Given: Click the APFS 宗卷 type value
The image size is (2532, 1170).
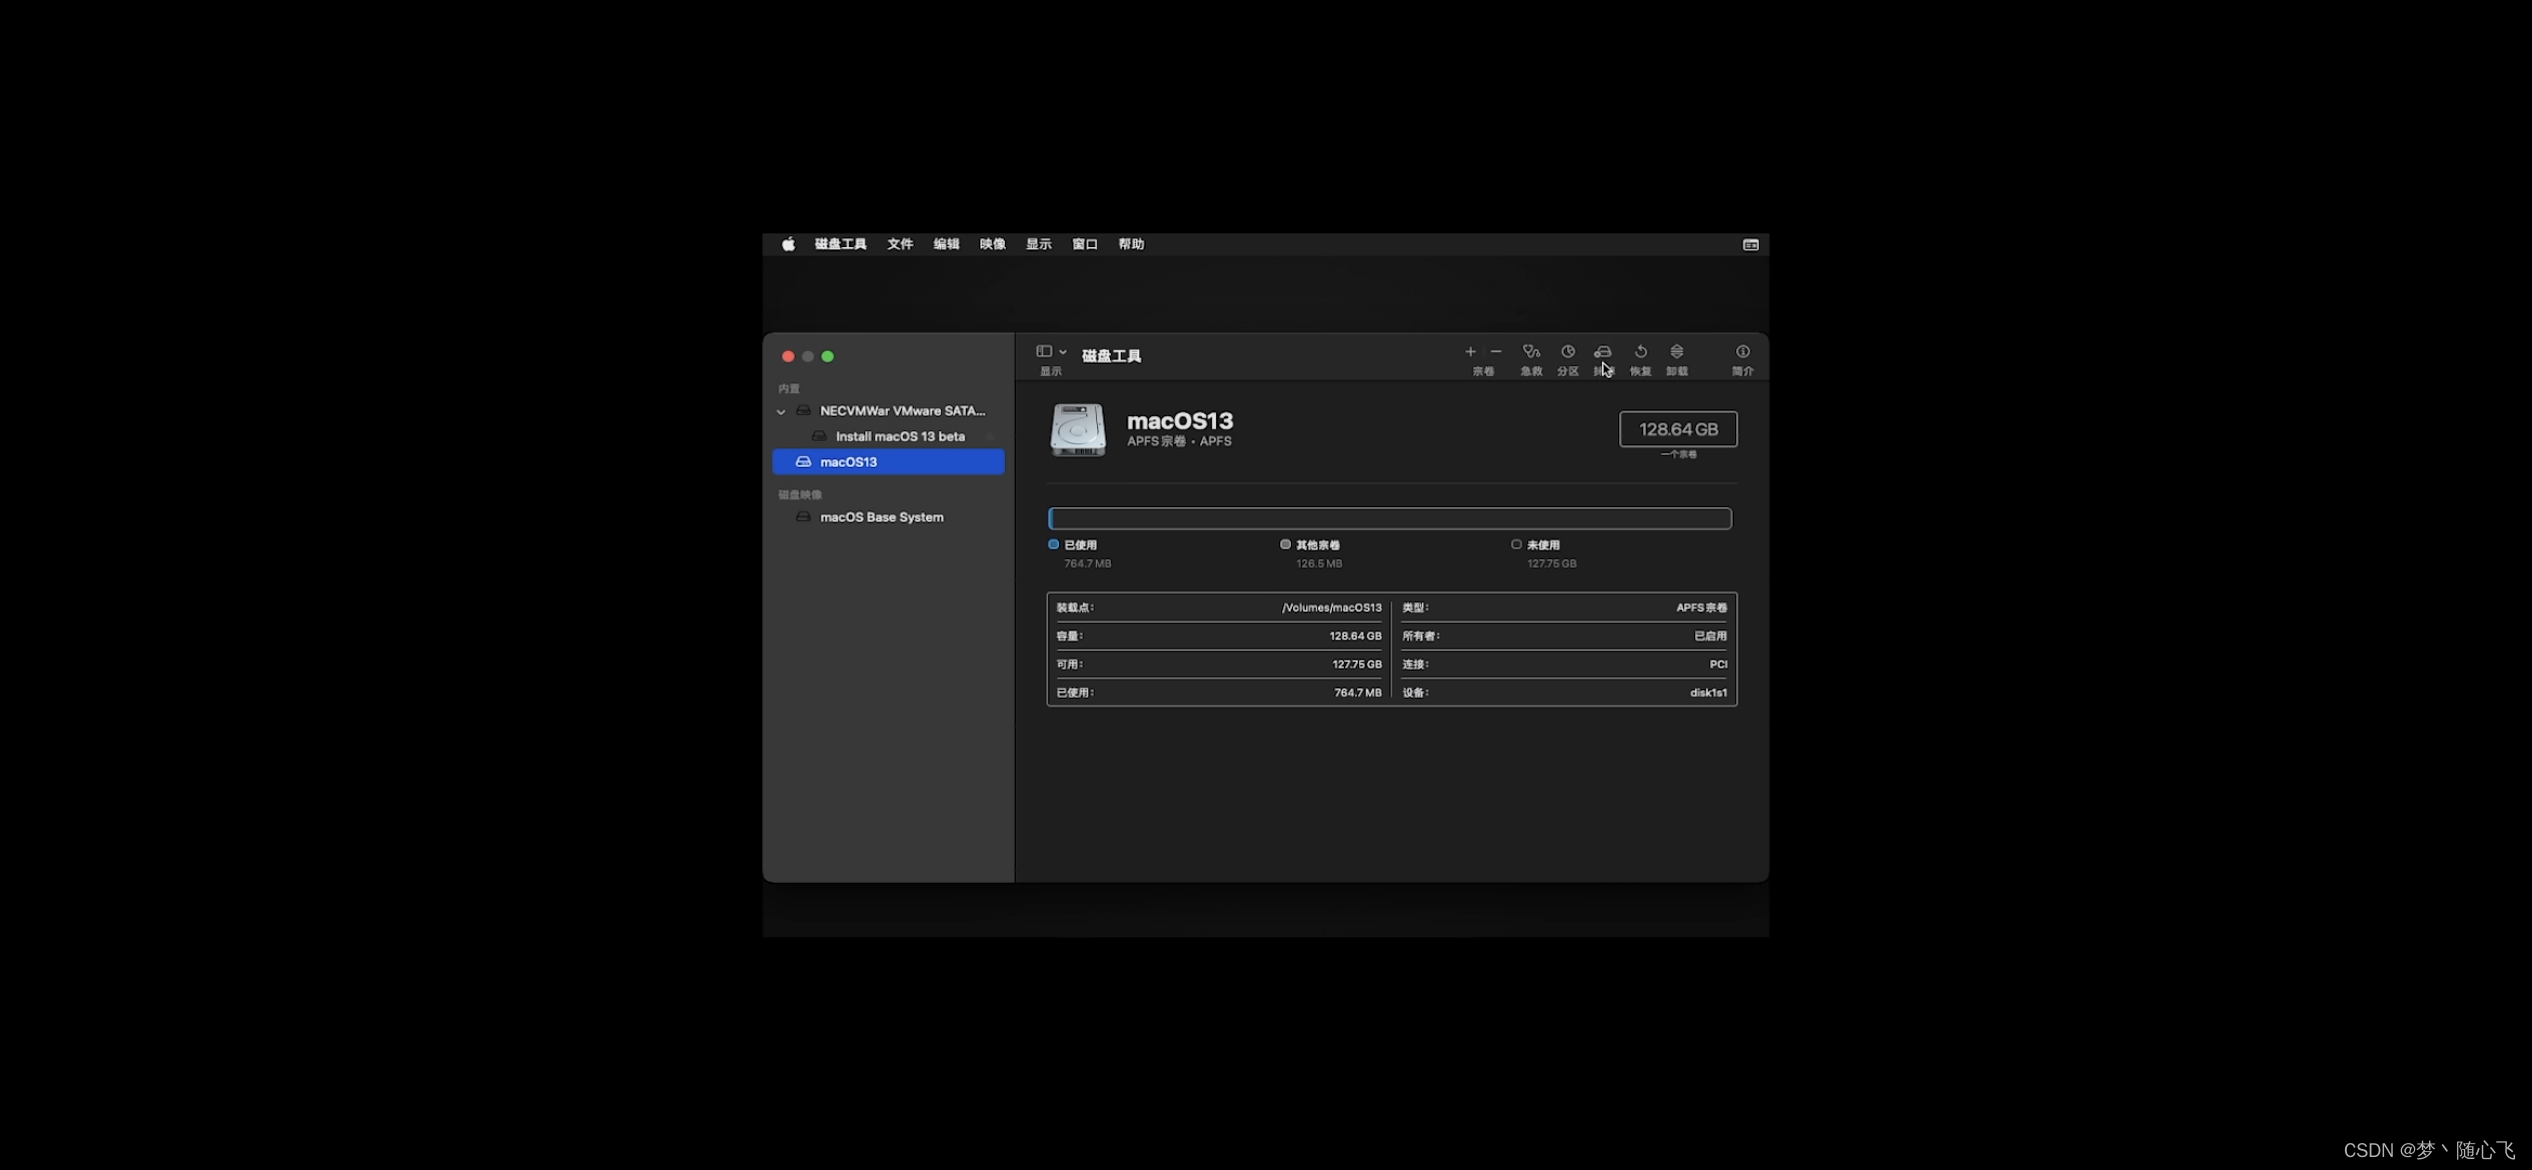Looking at the screenshot, I should click(1701, 607).
